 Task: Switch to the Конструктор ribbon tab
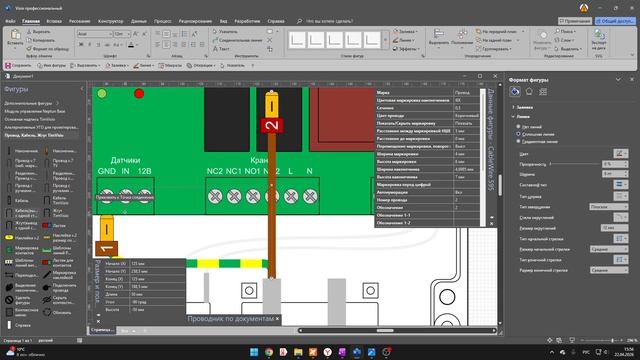[x=110, y=21]
